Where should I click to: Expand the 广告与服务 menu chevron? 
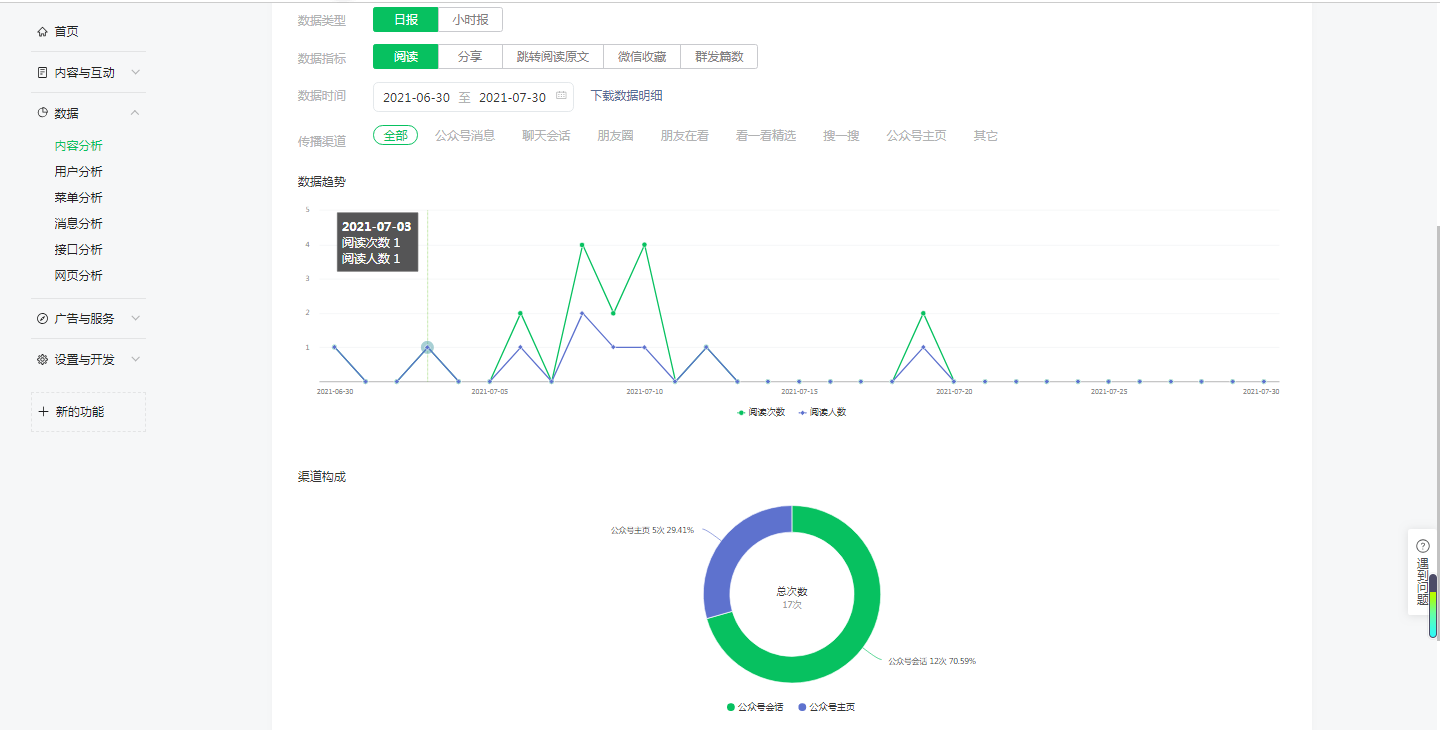136,319
